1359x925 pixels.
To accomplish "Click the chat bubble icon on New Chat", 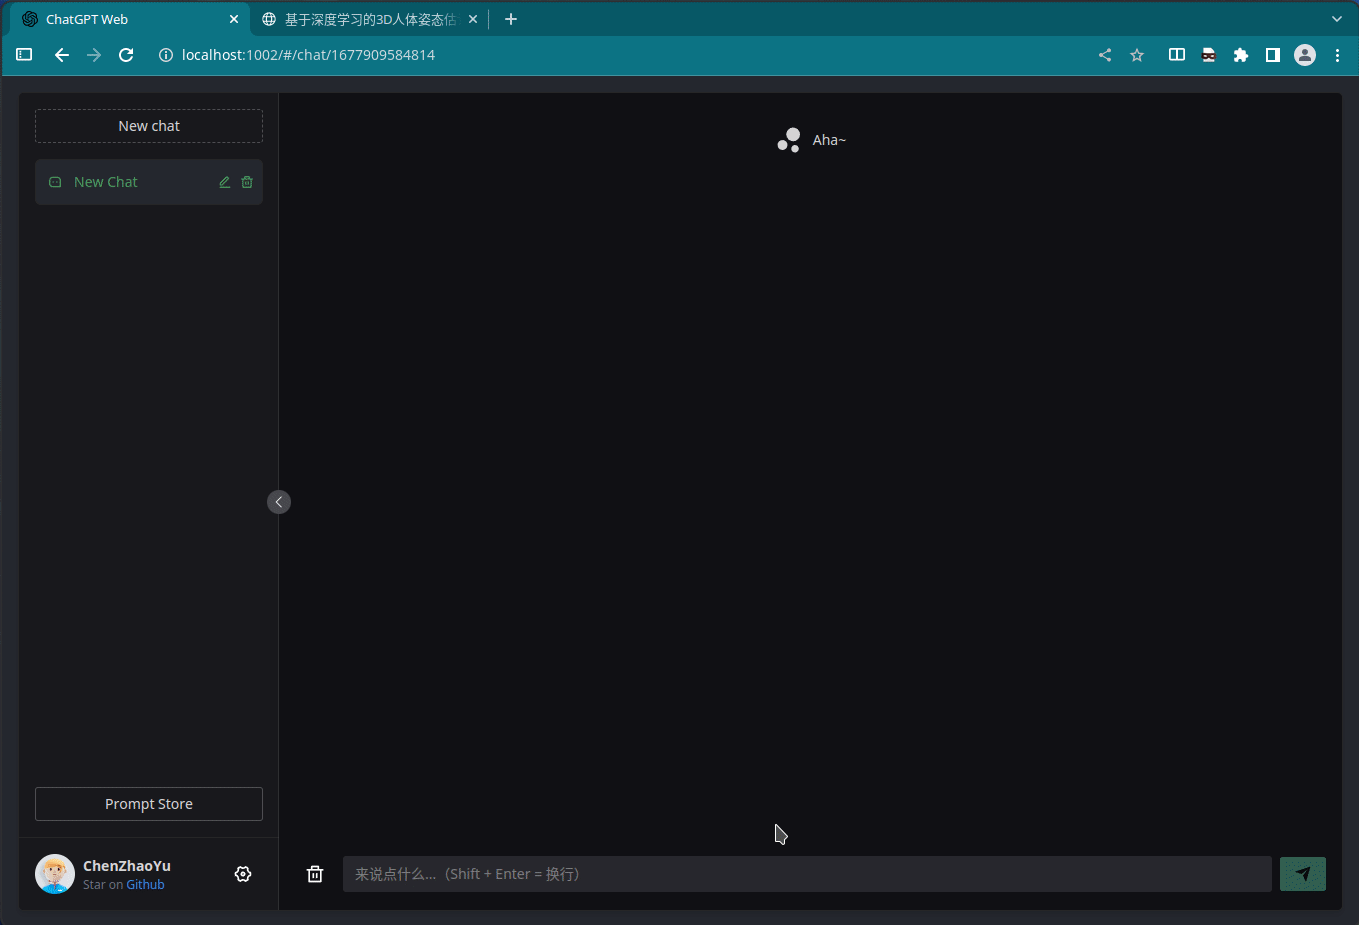I will (55, 182).
